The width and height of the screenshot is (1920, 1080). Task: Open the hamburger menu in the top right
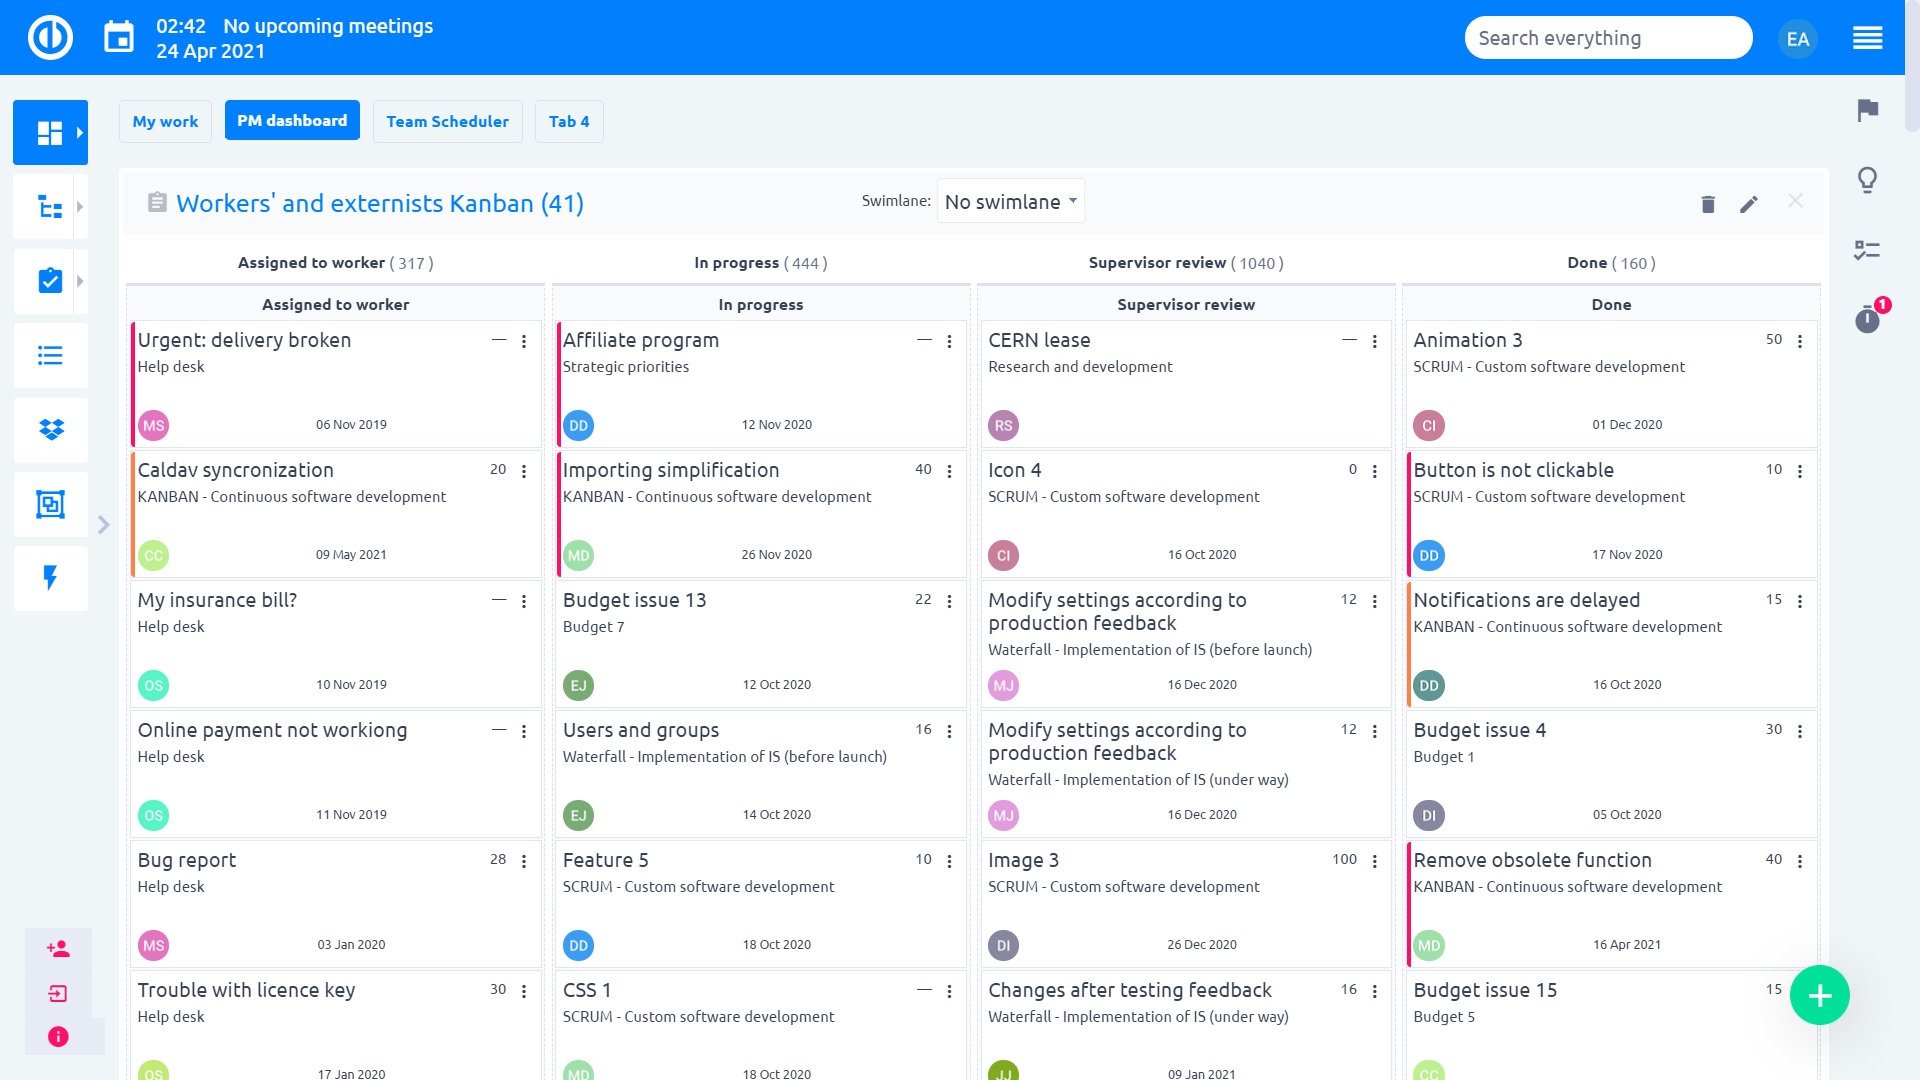1868,37
